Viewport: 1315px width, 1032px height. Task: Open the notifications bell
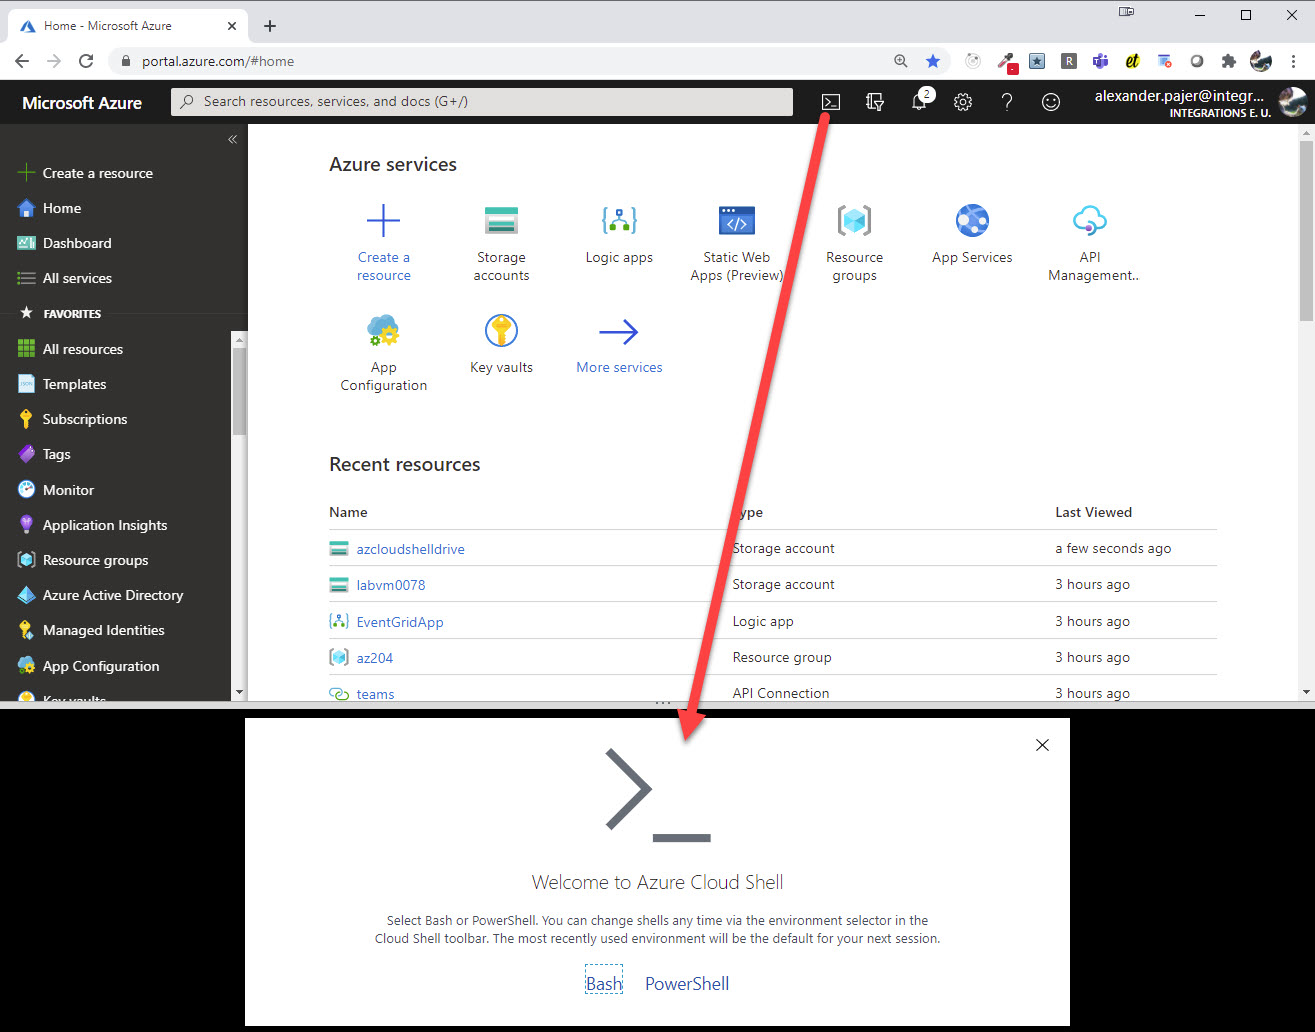tap(920, 102)
